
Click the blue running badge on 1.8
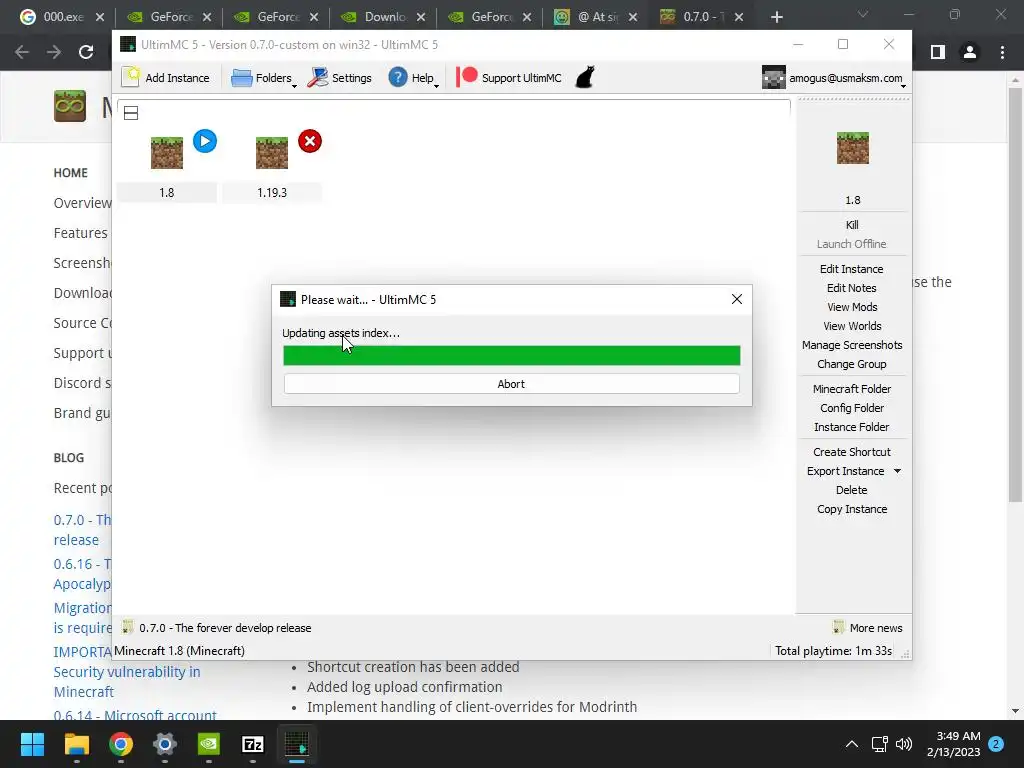[x=205, y=141]
